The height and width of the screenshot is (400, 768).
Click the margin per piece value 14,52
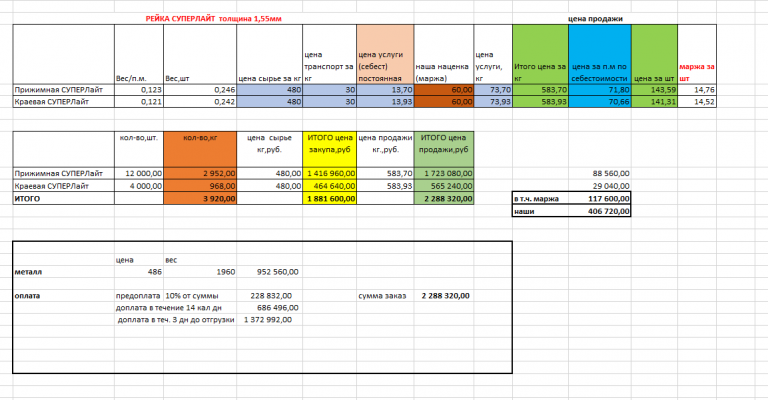point(697,102)
